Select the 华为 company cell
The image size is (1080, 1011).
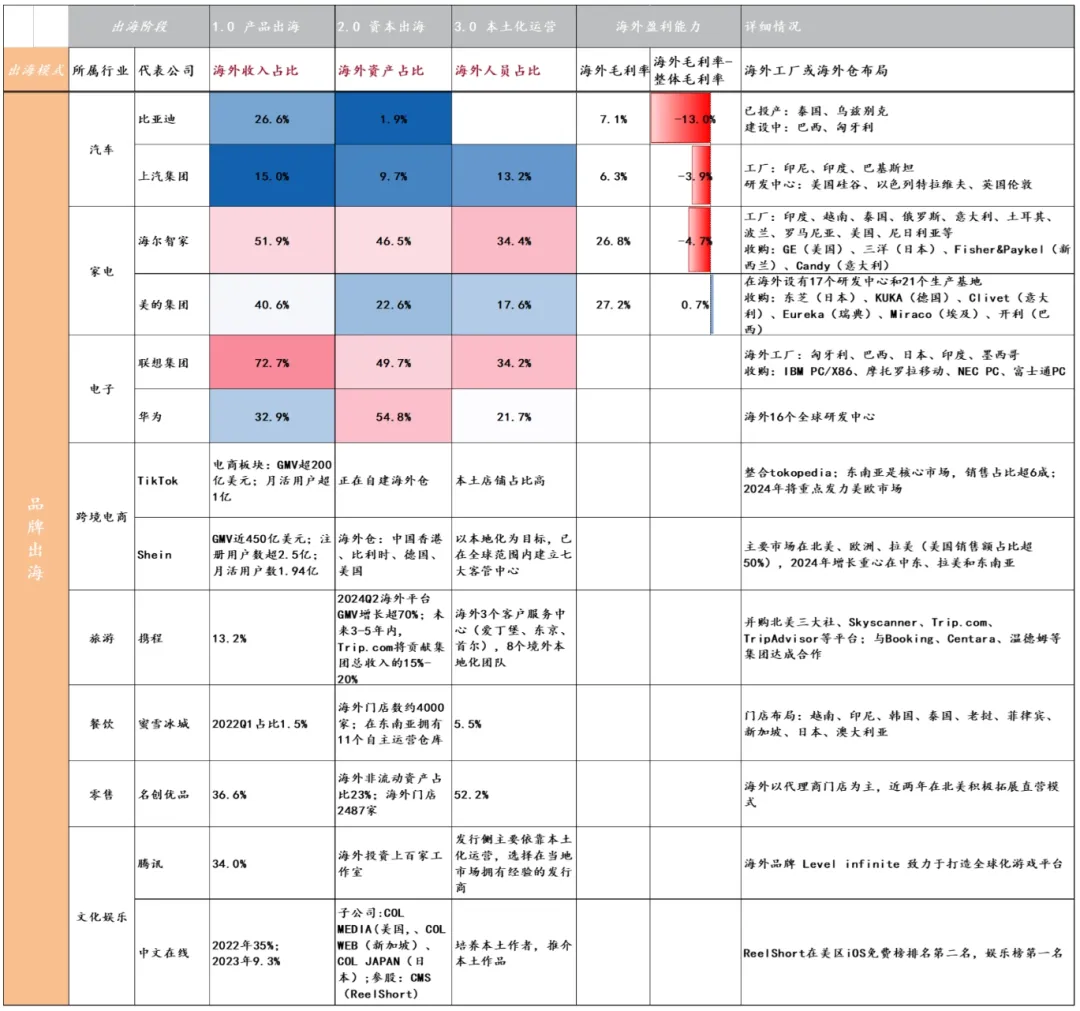(x=172, y=416)
